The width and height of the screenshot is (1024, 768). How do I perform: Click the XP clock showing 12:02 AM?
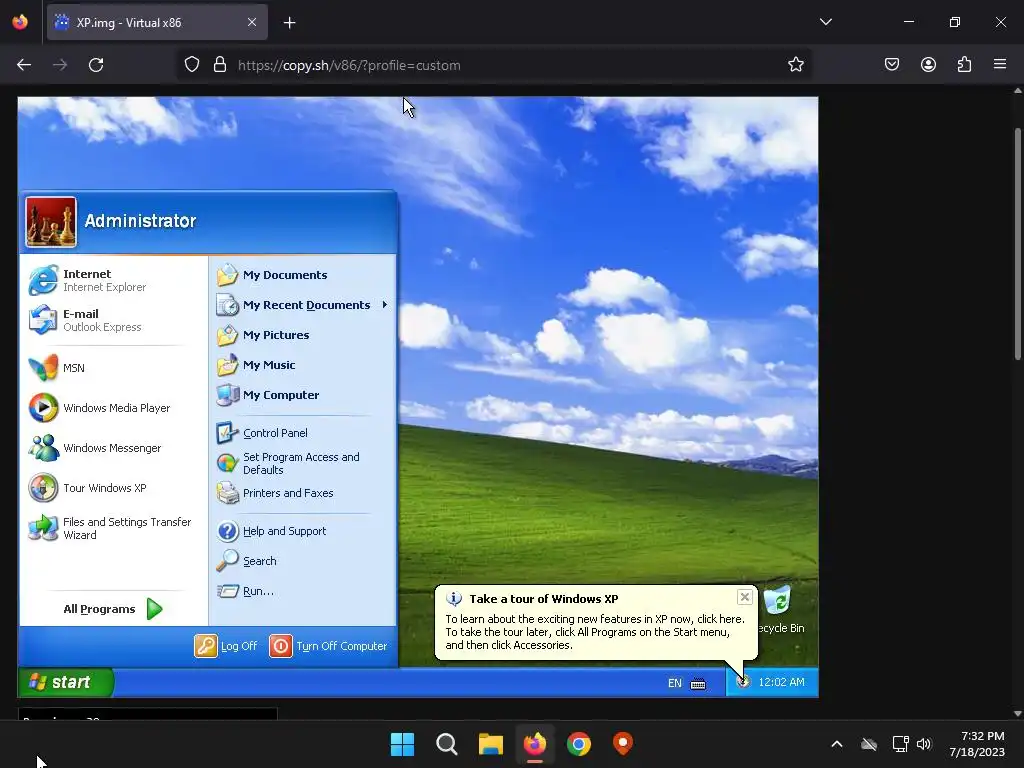click(x=781, y=682)
